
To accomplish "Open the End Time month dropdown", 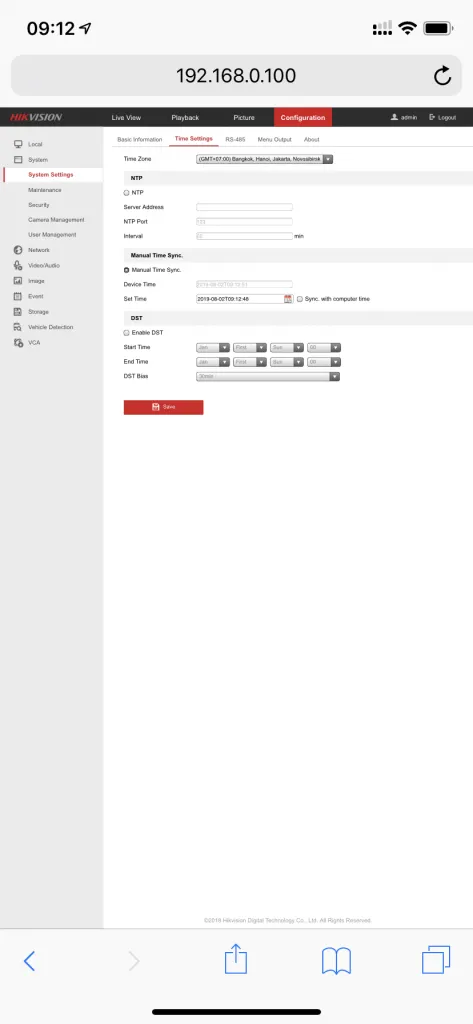I will (213, 362).
